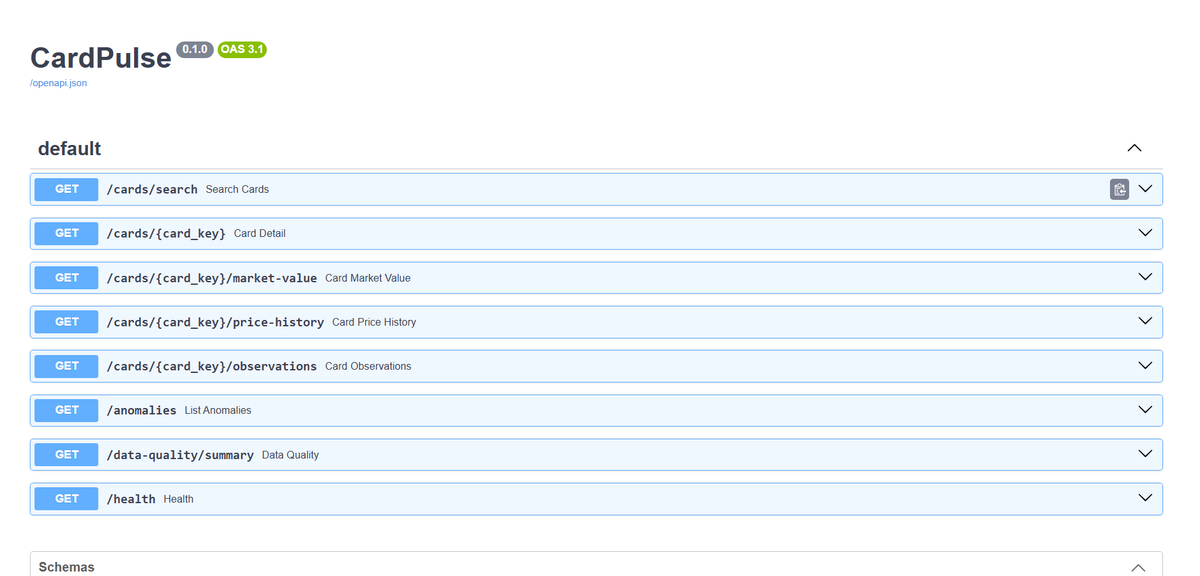The image size is (1200, 576).
Task: Click the Card Detail summary text
Action: point(259,233)
